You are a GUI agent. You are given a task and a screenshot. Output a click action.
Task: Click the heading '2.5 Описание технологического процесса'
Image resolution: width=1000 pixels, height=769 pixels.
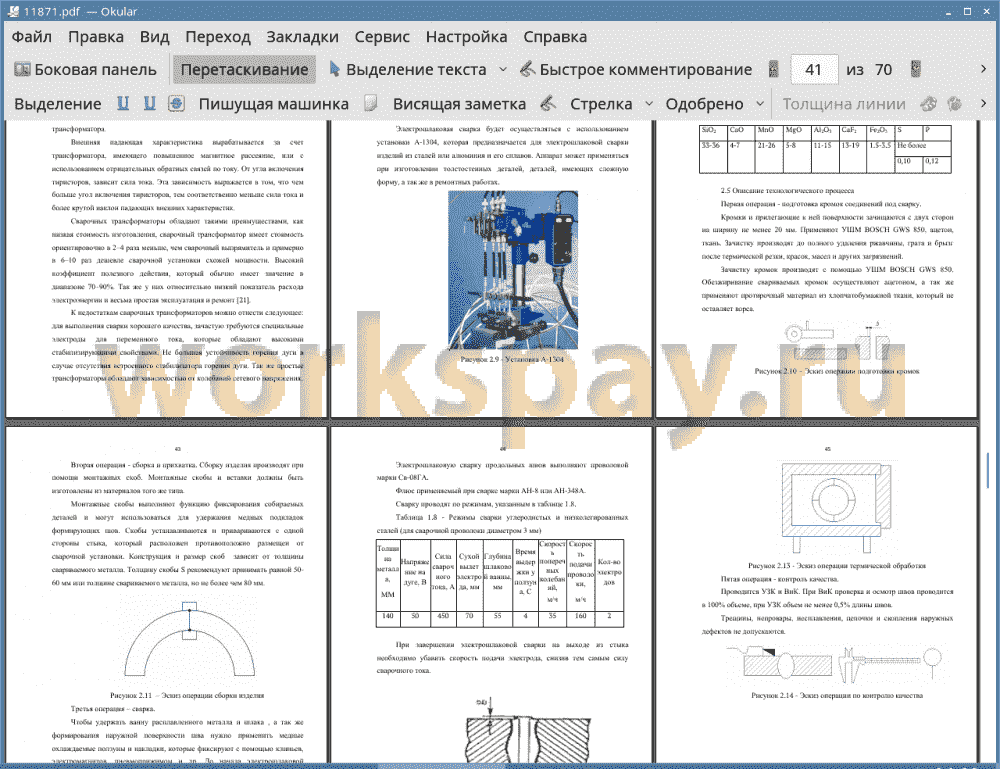tap(787, 191)
